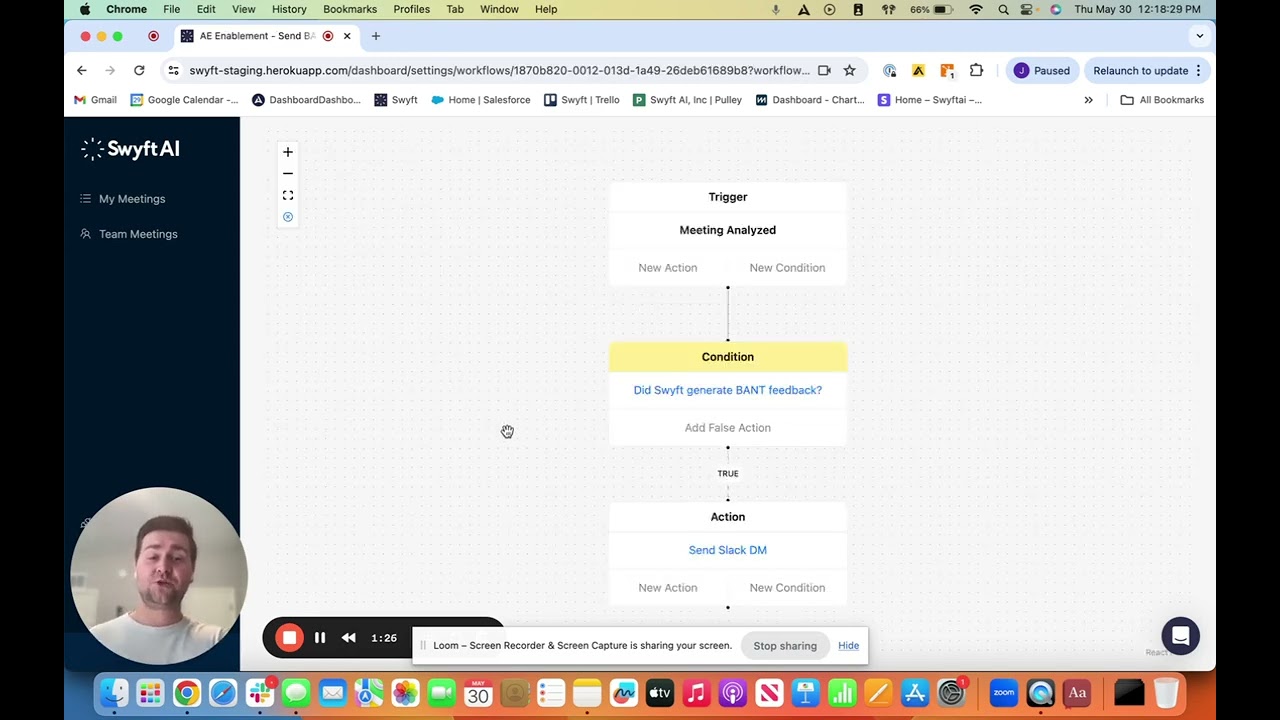Click the MEETING ANALYZED text in Trigger

(x=728, y=230)
